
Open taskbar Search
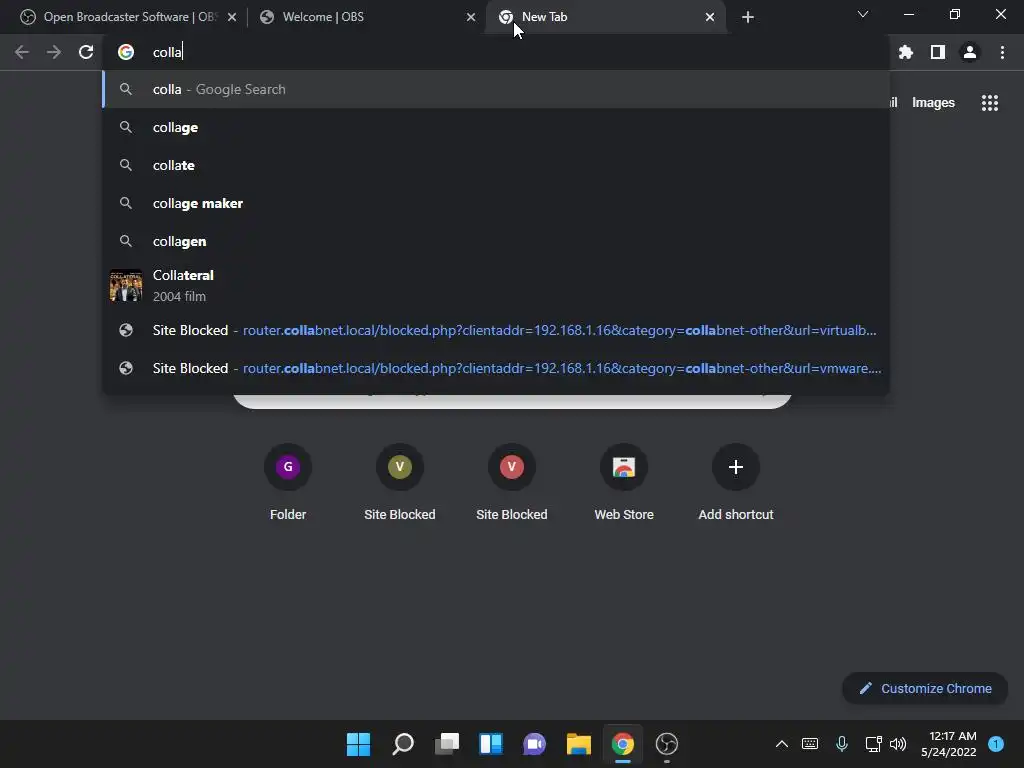click(403, 744)
